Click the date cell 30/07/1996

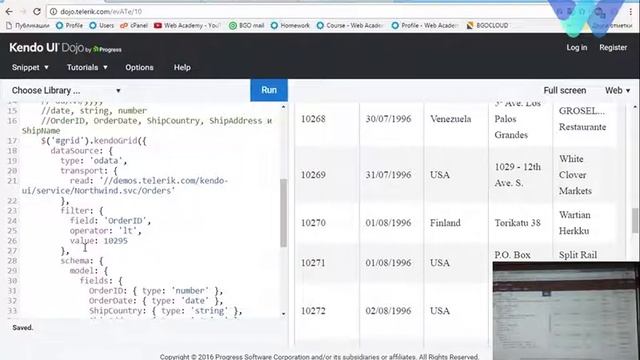(388, 119)
